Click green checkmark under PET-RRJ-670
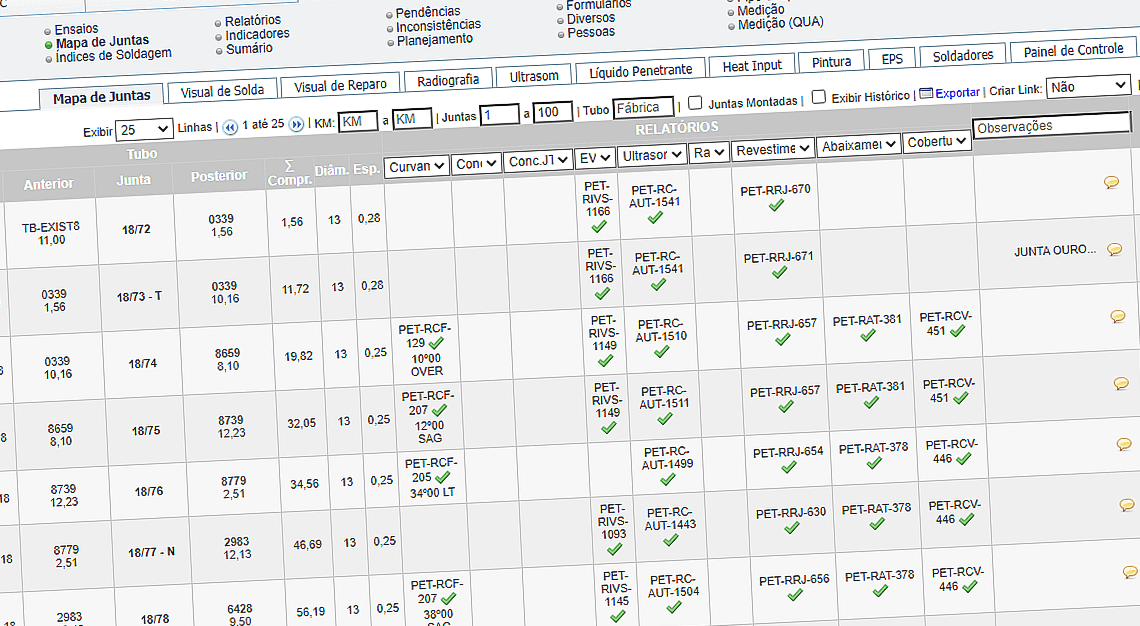 pos(776,205)
